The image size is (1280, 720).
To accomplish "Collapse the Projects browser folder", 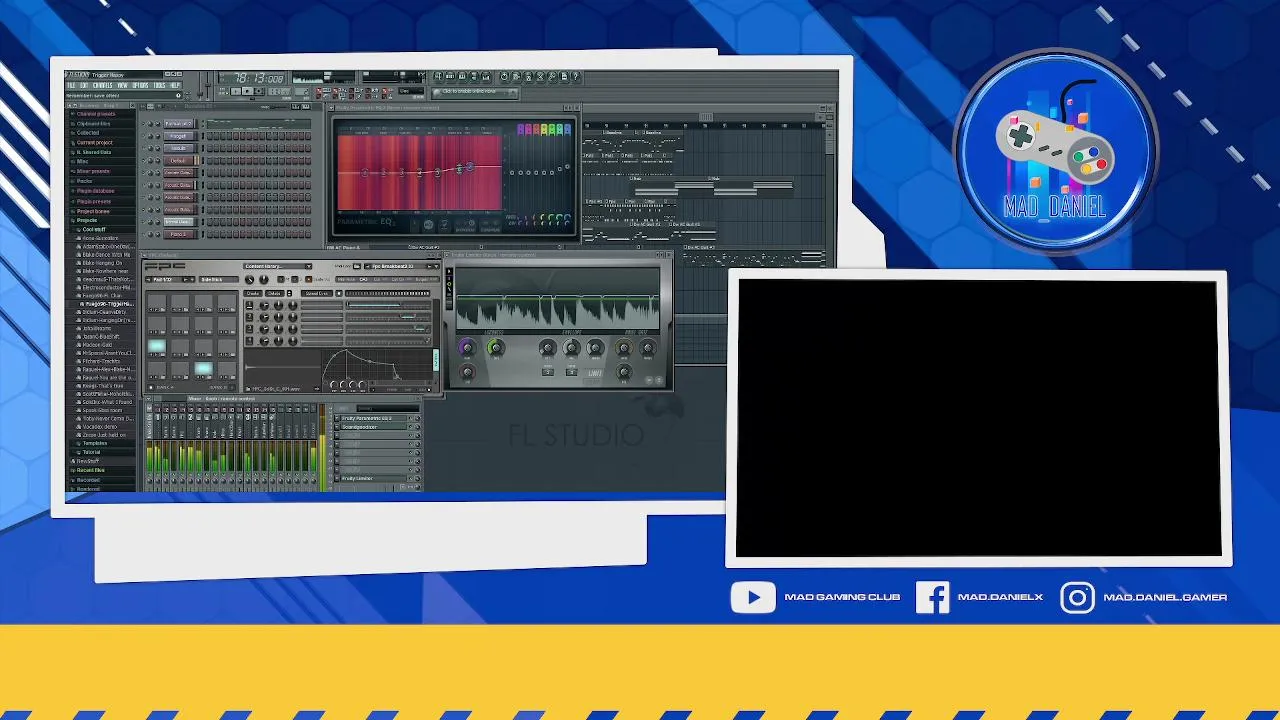I will pos(87,220).
